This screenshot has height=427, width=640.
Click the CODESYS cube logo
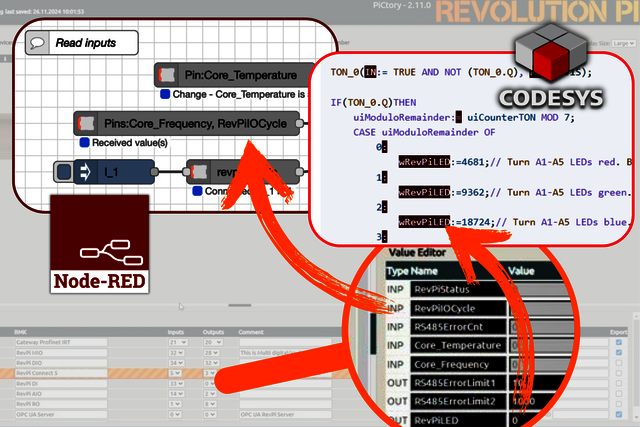click(551, 53)
